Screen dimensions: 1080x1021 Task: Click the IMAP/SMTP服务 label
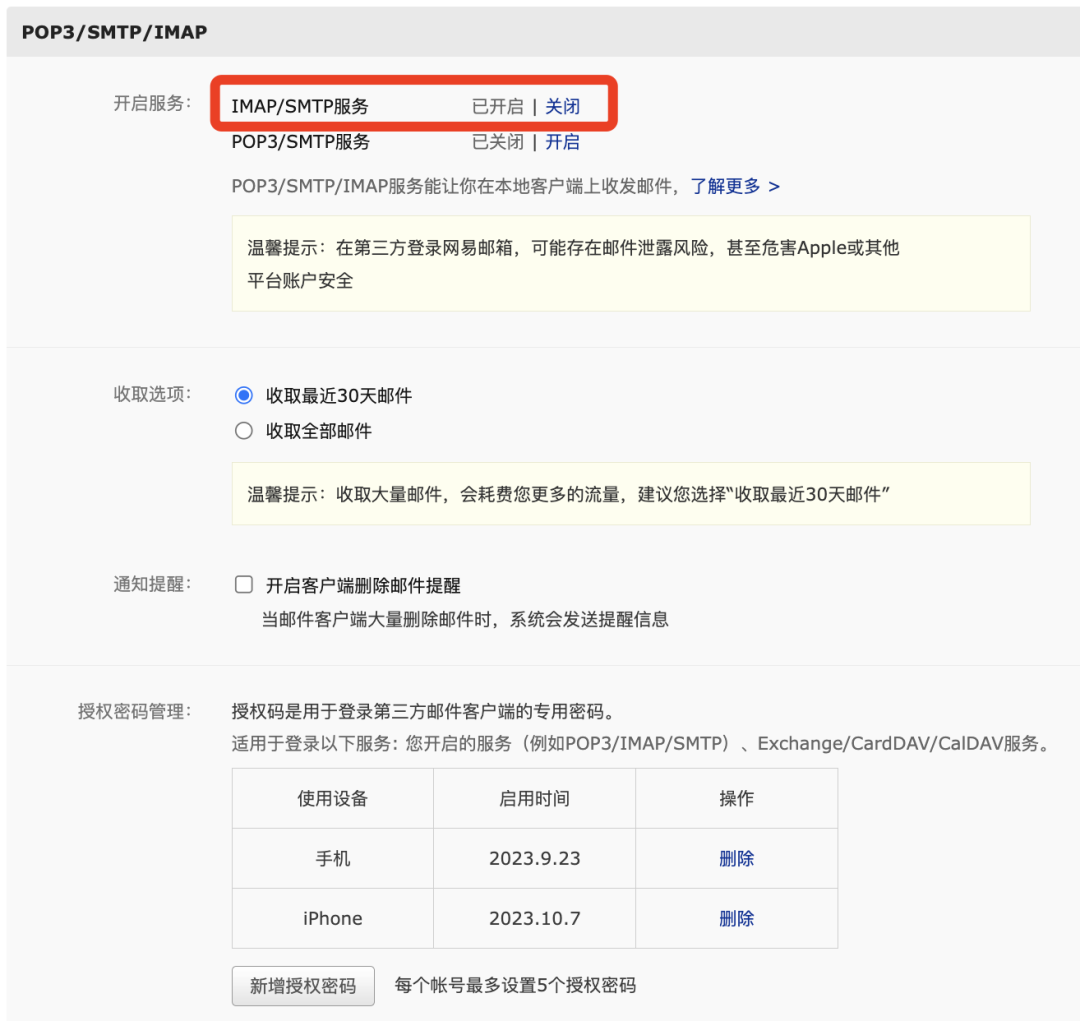300,107
